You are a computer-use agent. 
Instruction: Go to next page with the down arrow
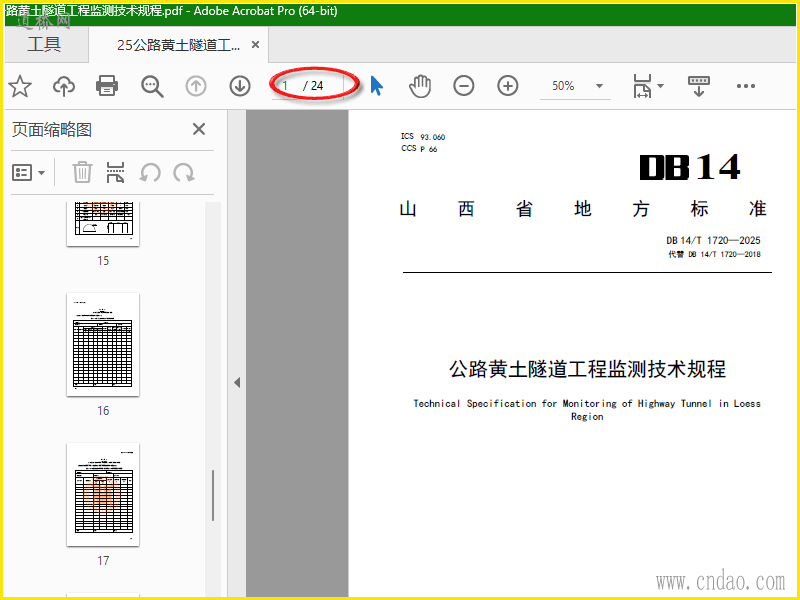tap(240, 86)
